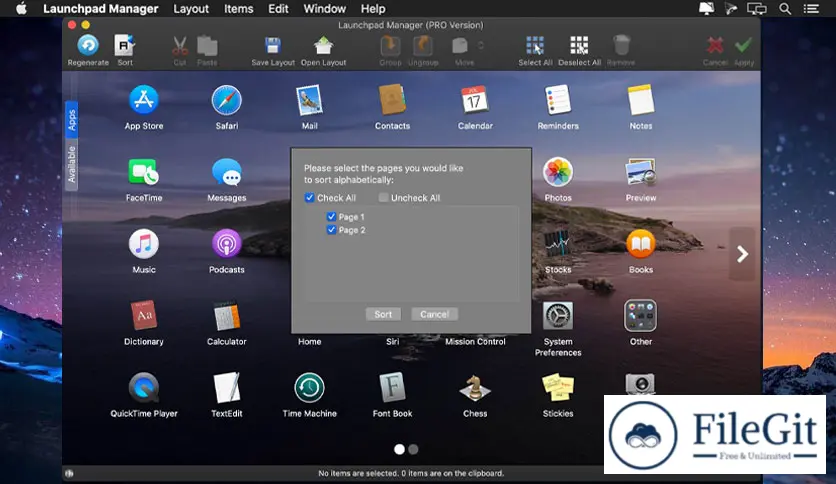
Task: Select the Contacts app icon
Action: 392,100
